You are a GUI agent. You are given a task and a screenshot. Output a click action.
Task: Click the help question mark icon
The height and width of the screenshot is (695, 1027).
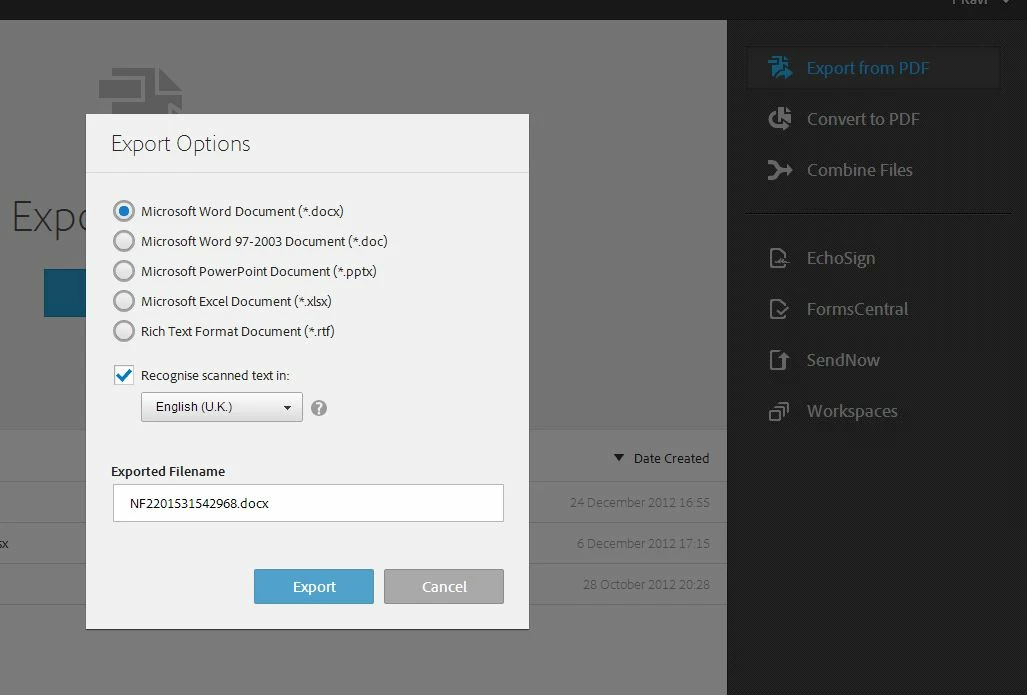point(319,408)
